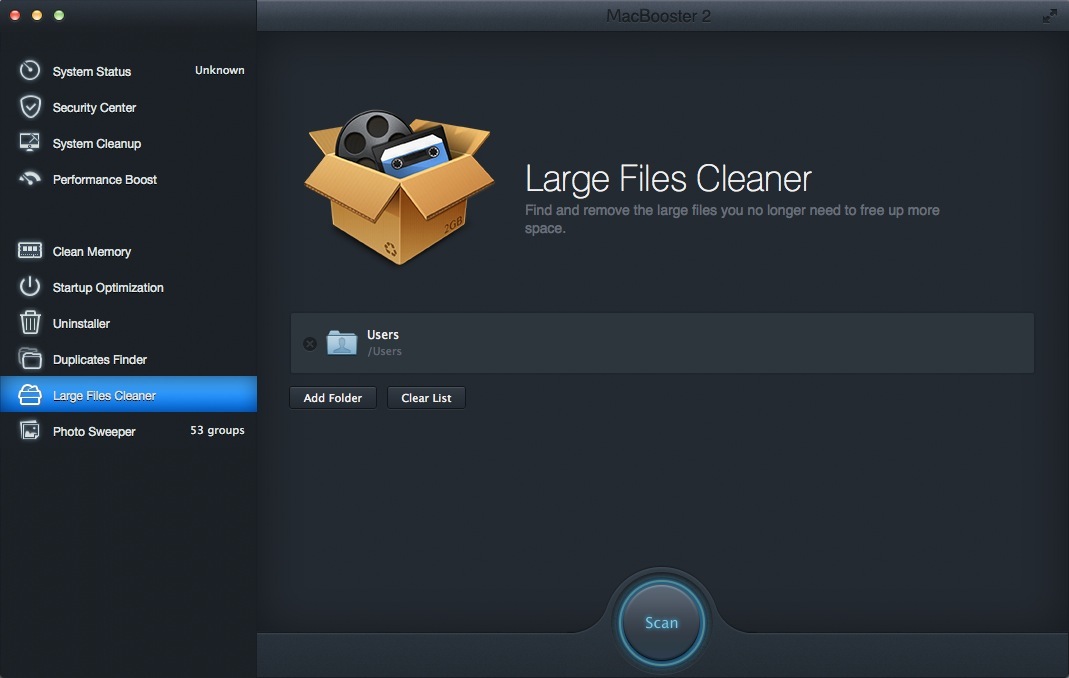1069x678 pixels.
Task: Click the Large Files Cleaner box icon in sidebar
Action: pyautogui.click(x=29, y=395)
